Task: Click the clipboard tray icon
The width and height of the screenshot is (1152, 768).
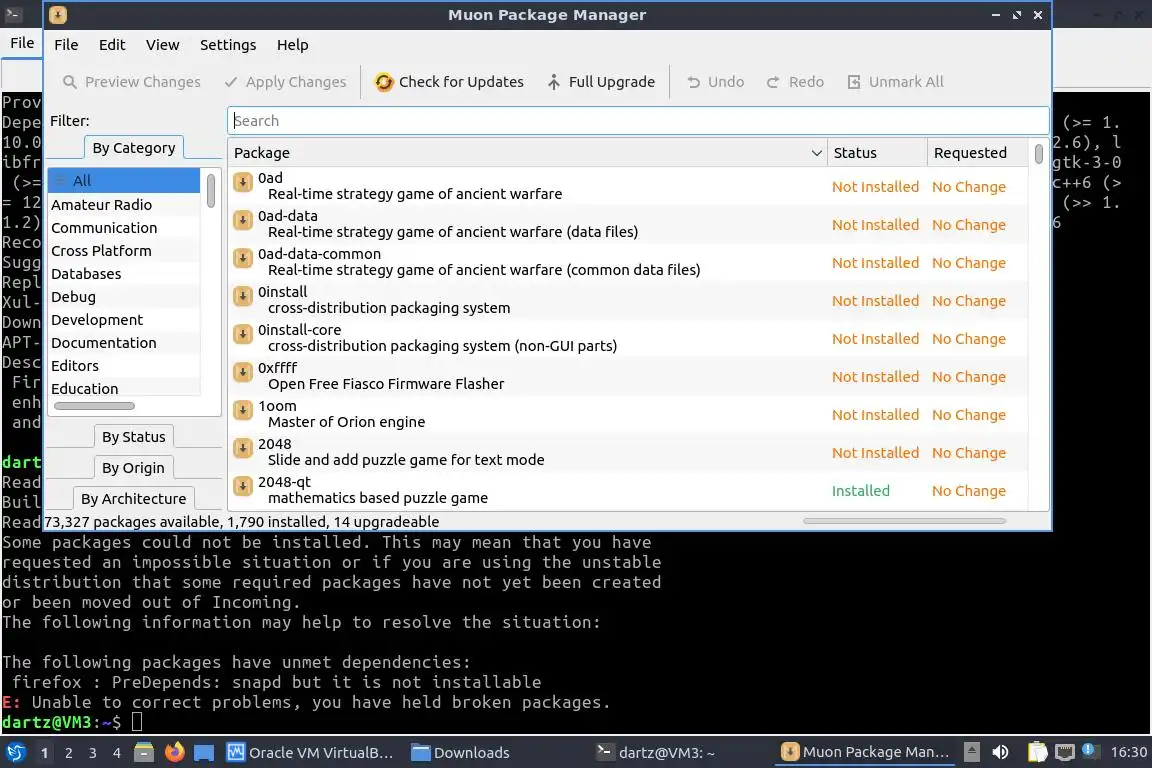Action: click(1037, 752)
